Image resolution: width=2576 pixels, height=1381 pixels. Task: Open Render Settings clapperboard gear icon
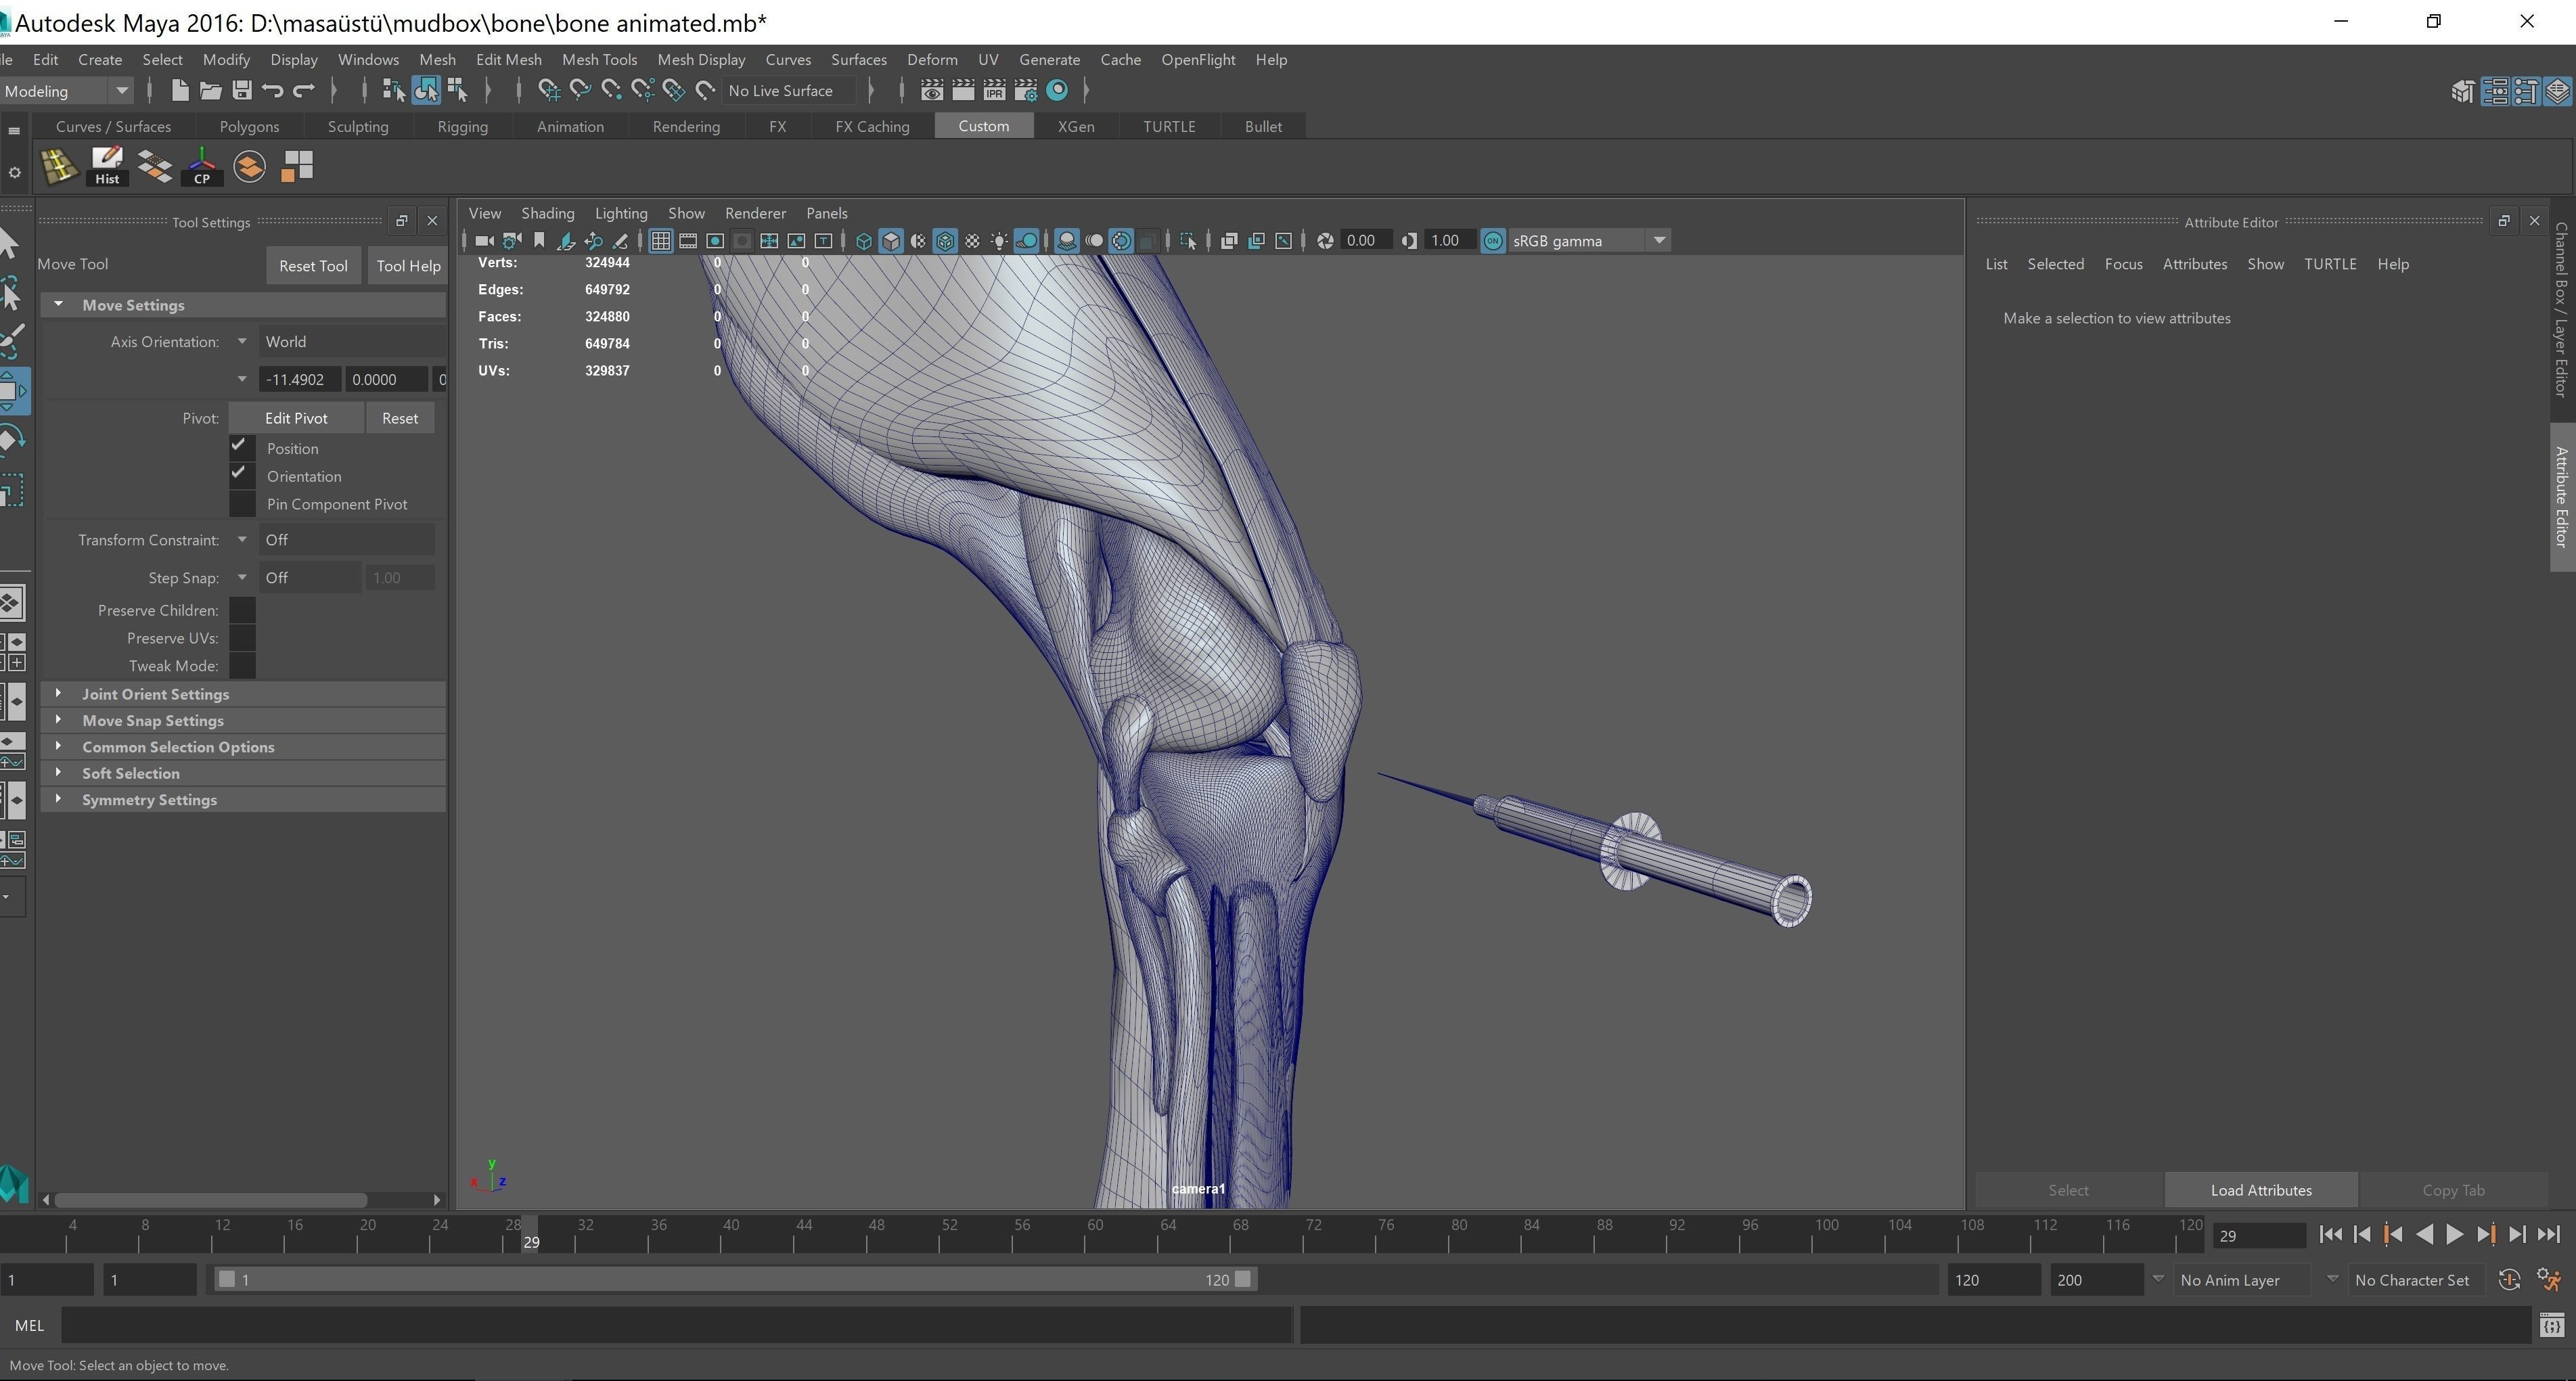click(1025, 91)
